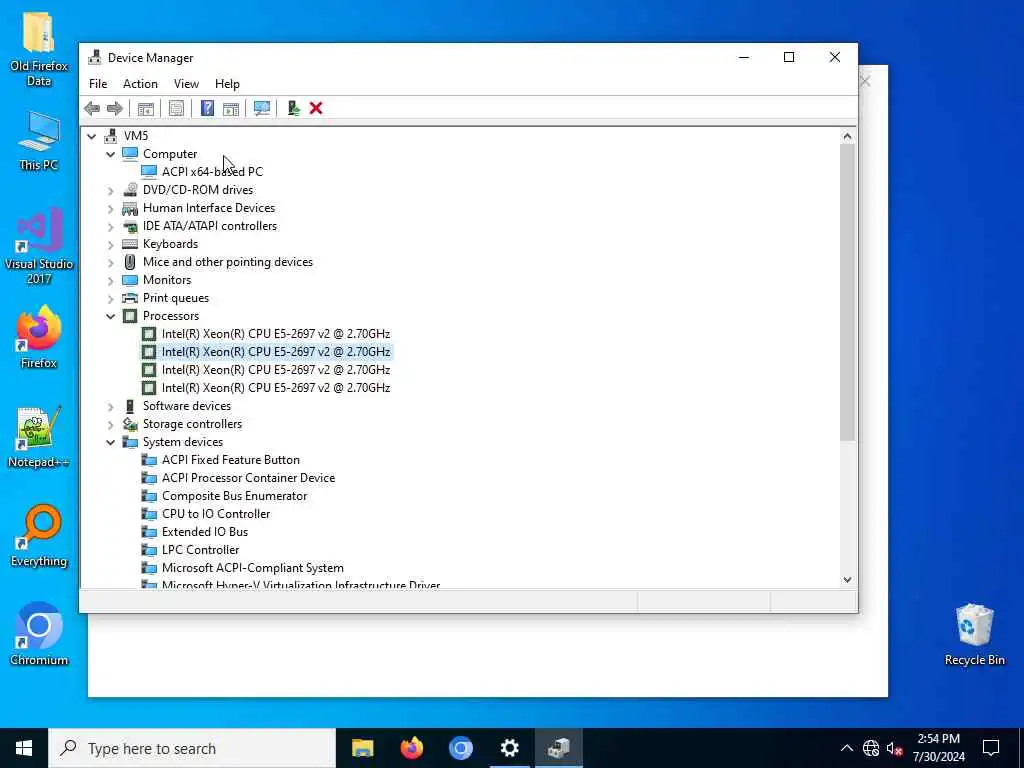Select the first Intel Xeon processor entry
This screenshot has height=768, width=1024.
pos(276,334)
